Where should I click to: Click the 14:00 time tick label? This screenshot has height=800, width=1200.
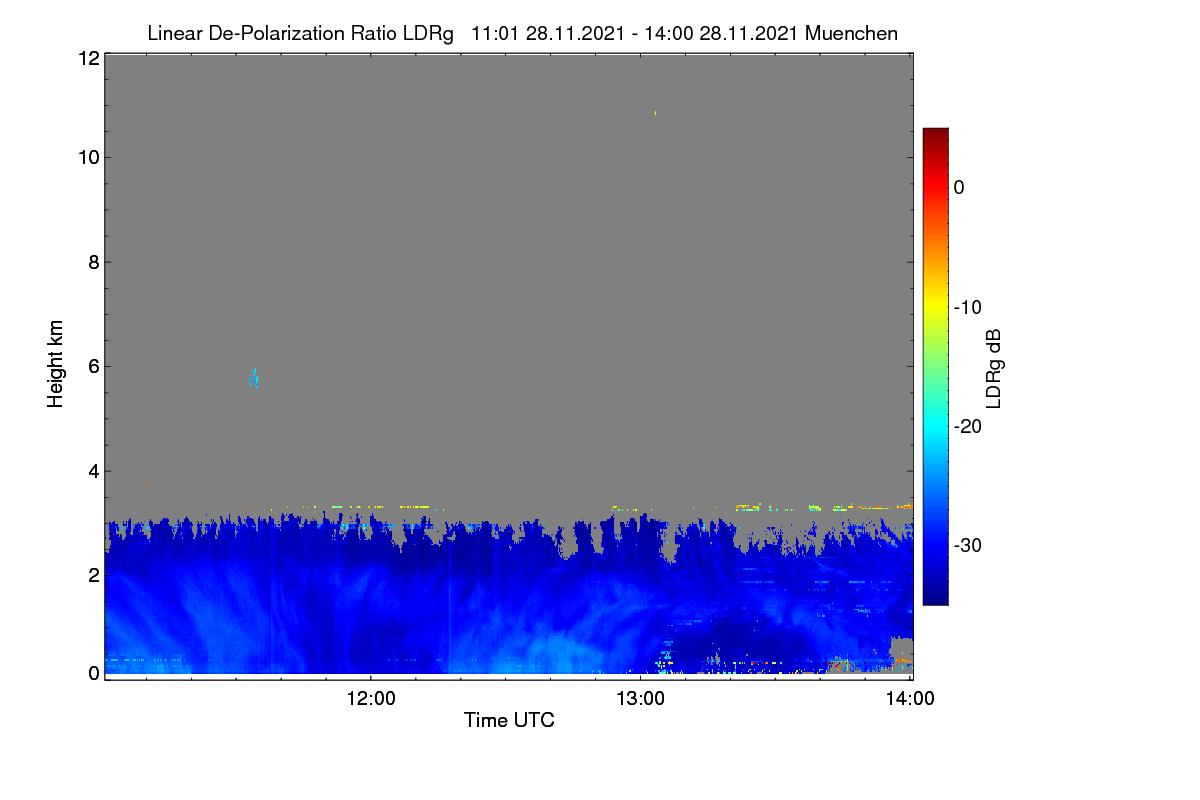click(910, 699)
